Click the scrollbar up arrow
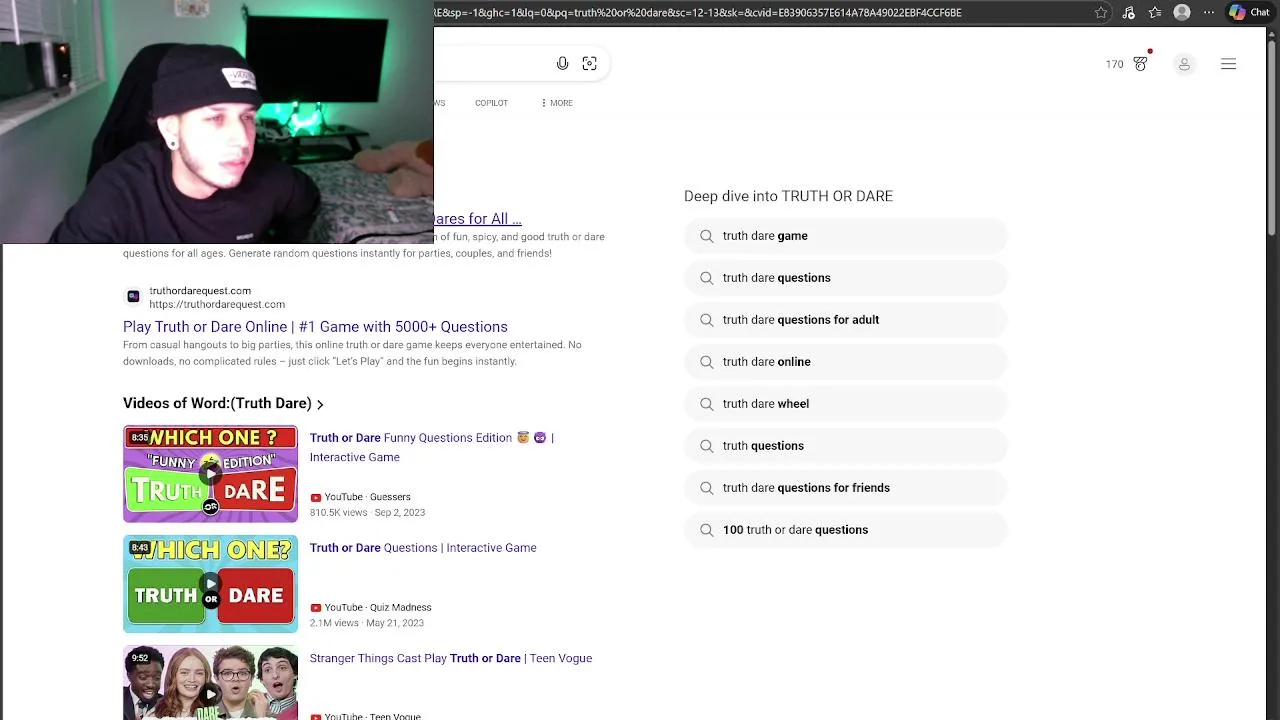 tap(1272, 33)
